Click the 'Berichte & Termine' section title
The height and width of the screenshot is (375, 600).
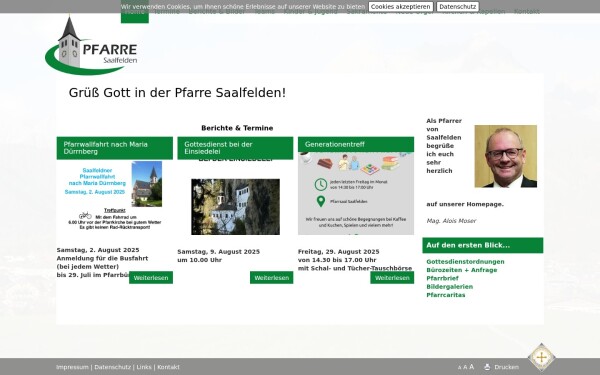237,128
